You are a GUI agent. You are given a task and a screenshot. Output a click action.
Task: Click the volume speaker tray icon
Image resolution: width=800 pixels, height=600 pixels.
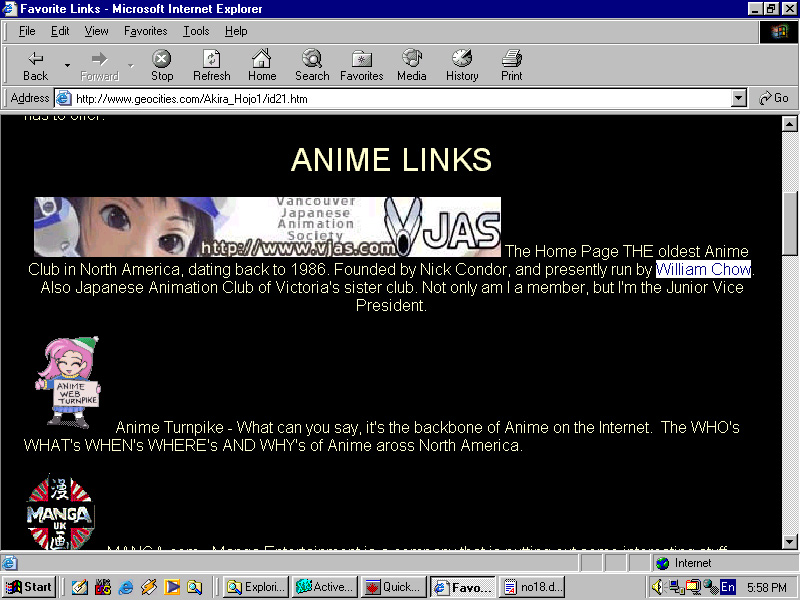point(658,587)
